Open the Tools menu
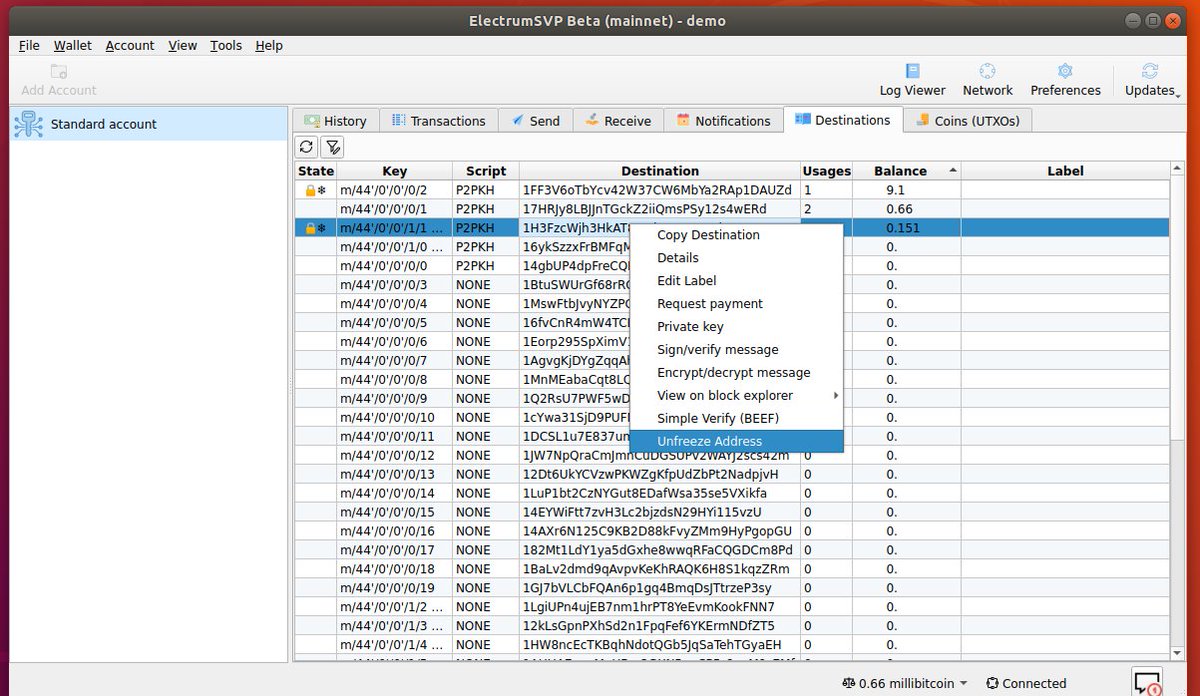 click(226, 45)
